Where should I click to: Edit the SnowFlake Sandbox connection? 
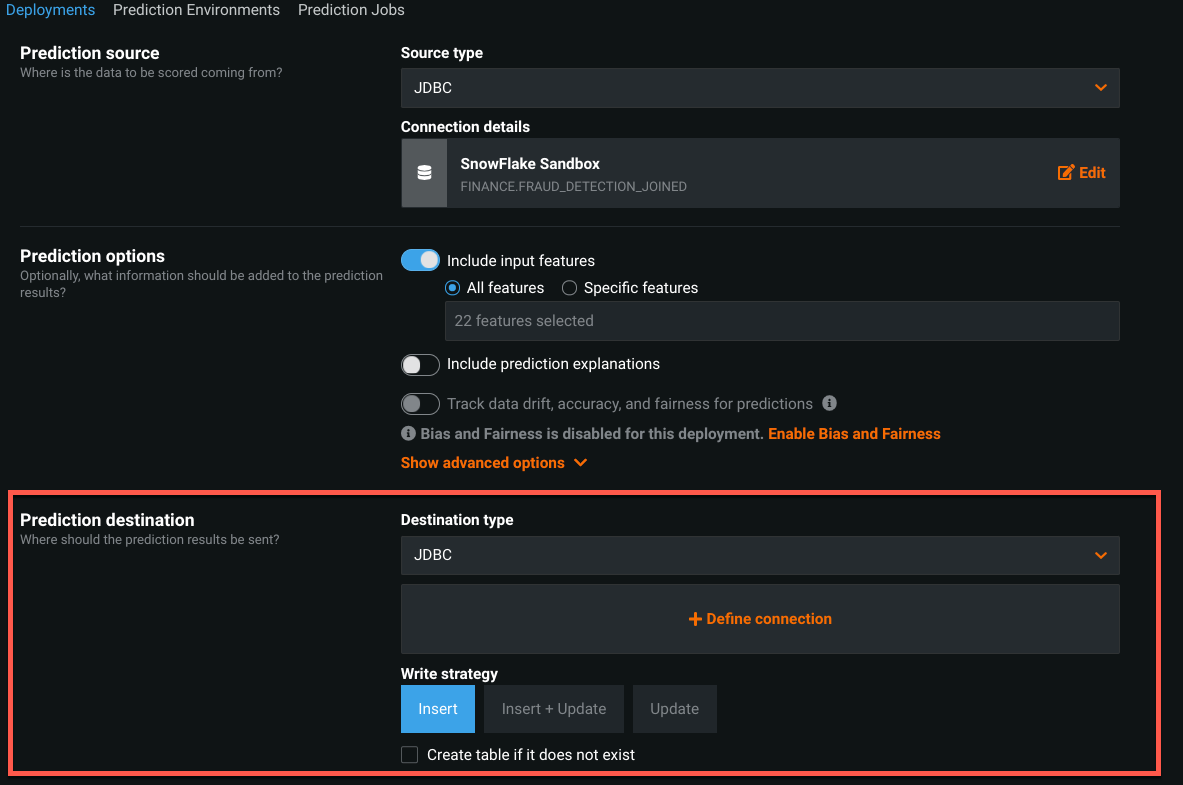(x=1081, y=173)
